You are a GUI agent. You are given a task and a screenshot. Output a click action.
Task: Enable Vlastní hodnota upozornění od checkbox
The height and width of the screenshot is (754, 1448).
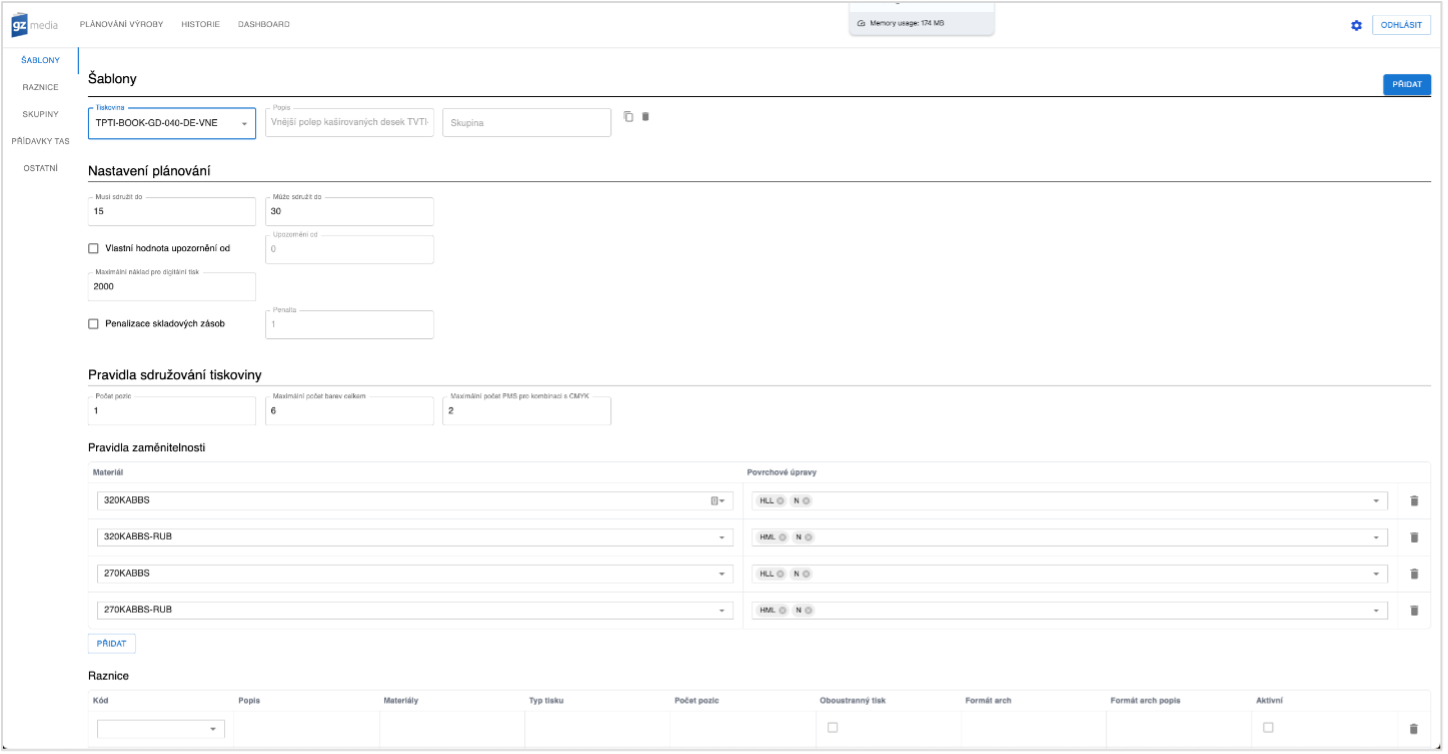pos(94,248)
